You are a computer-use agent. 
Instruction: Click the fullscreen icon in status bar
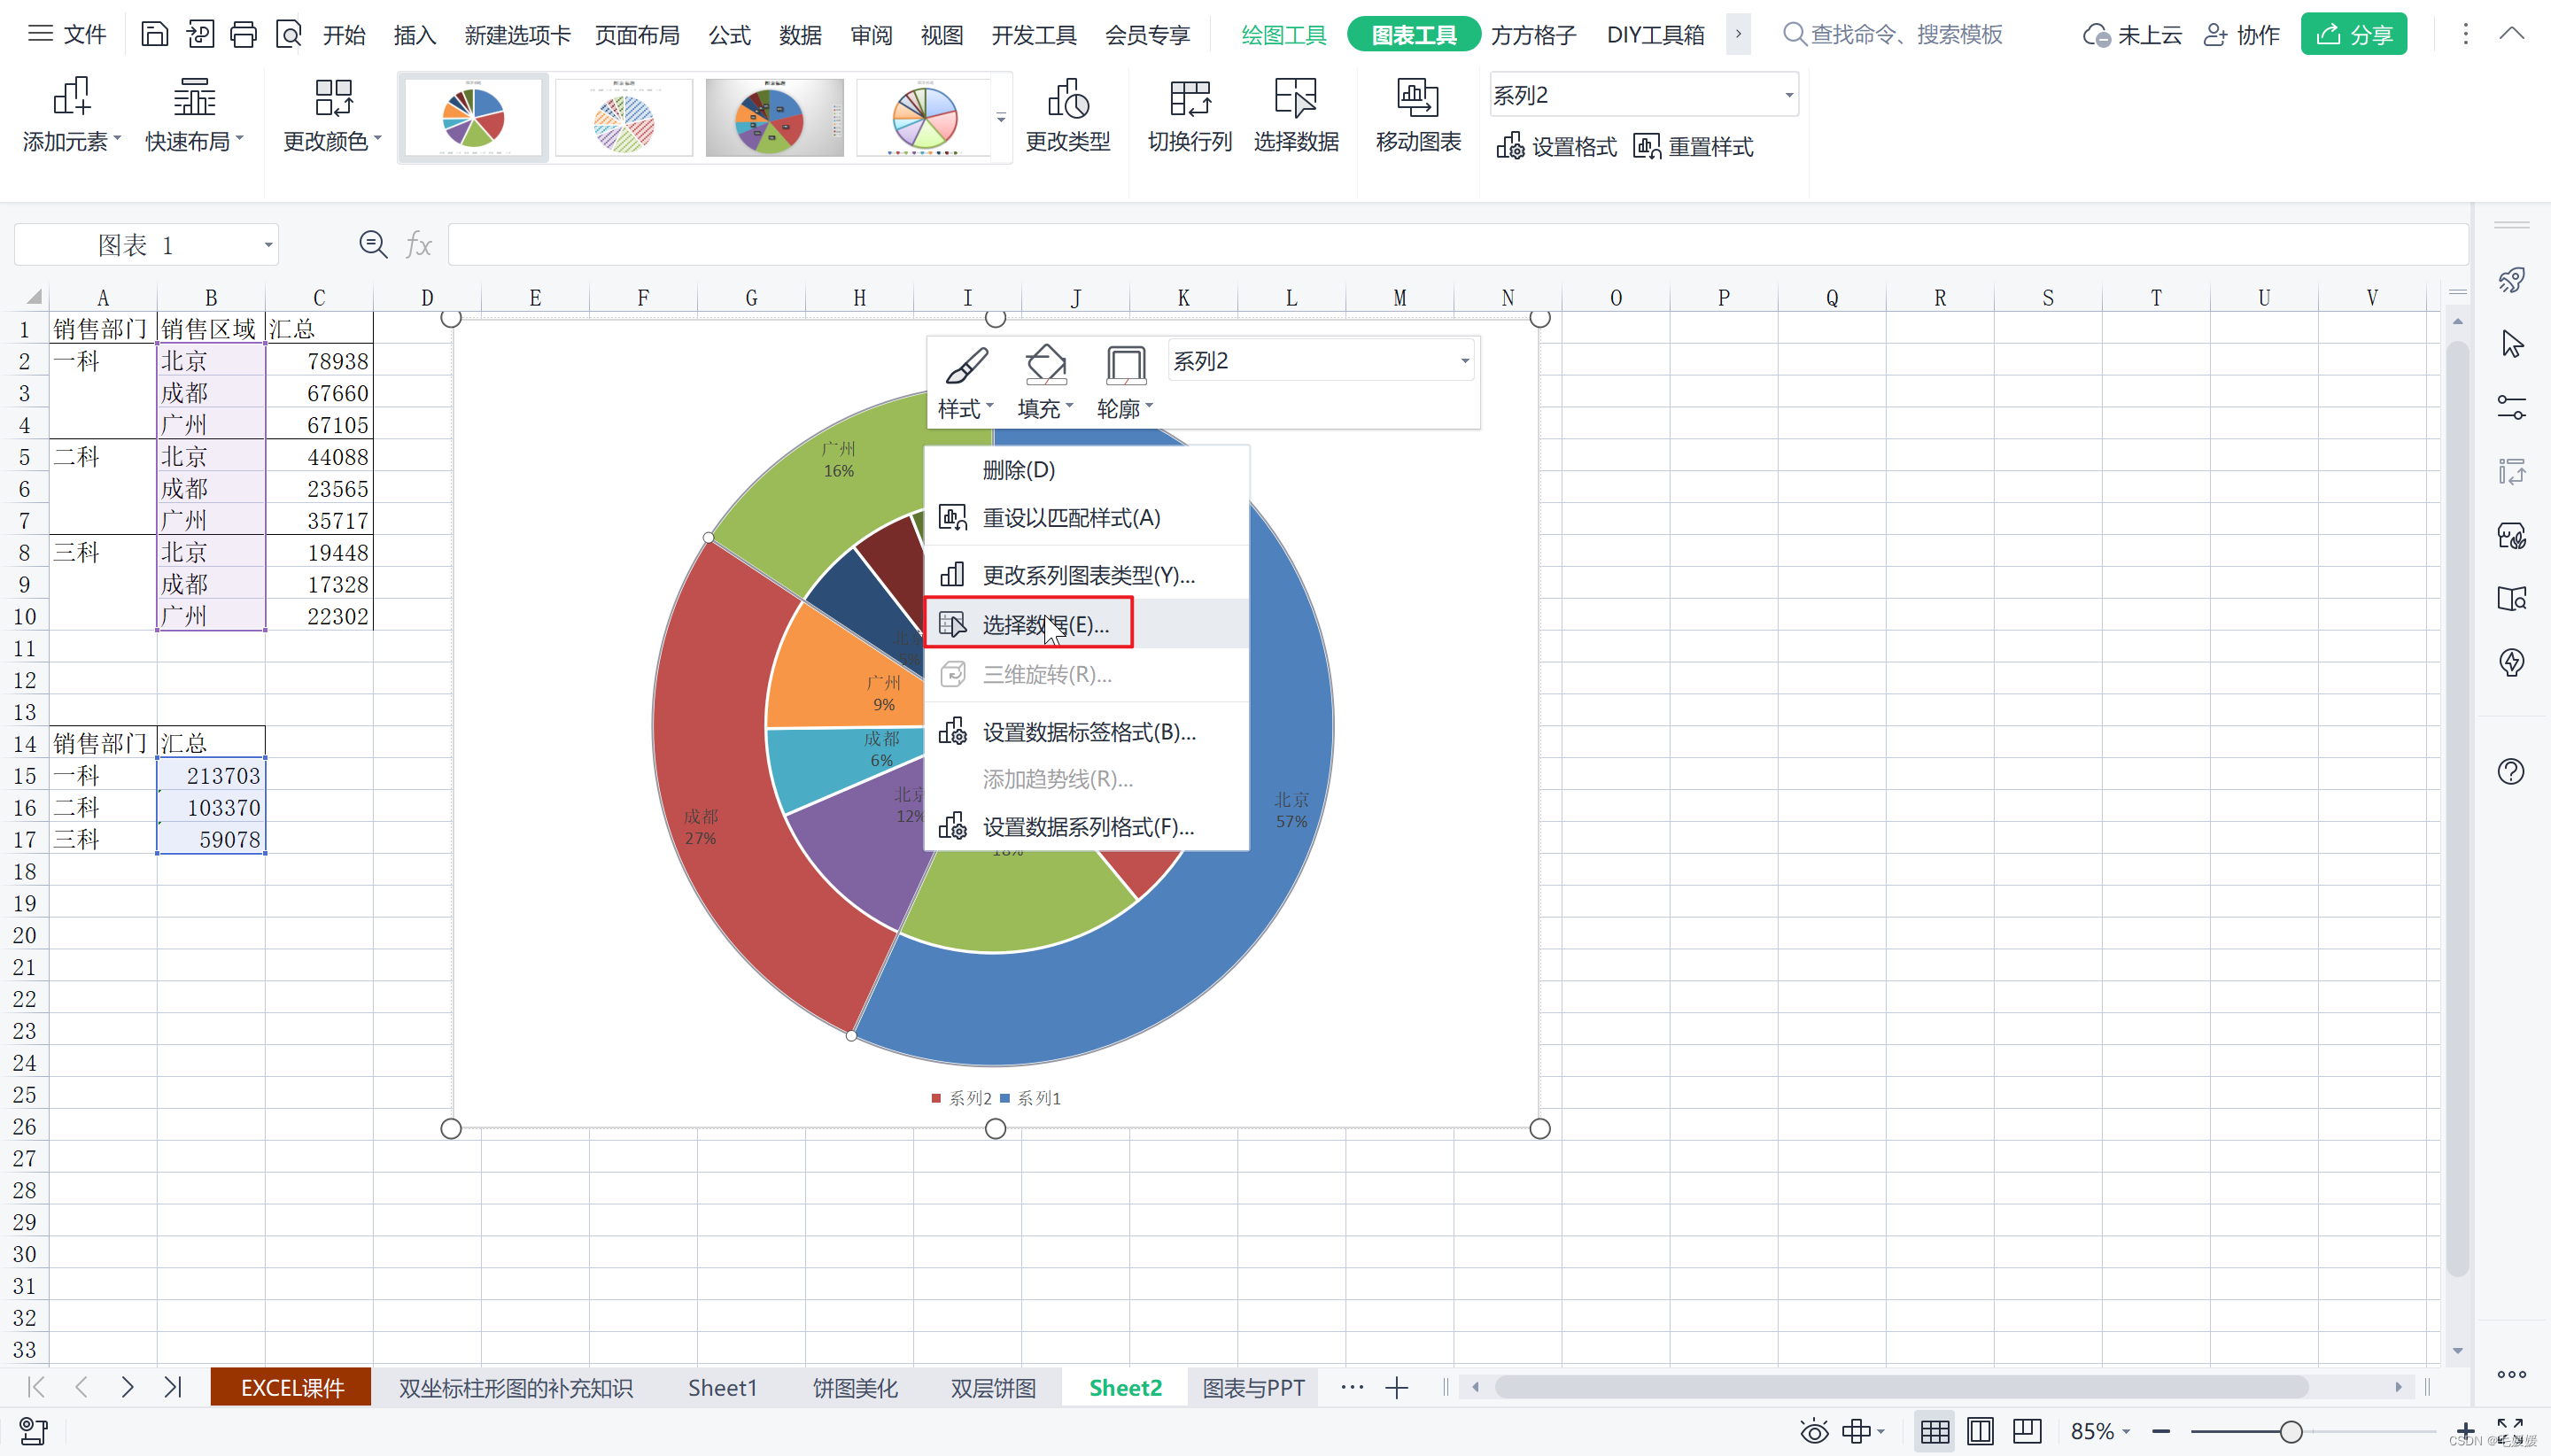coord(2510,1432)
